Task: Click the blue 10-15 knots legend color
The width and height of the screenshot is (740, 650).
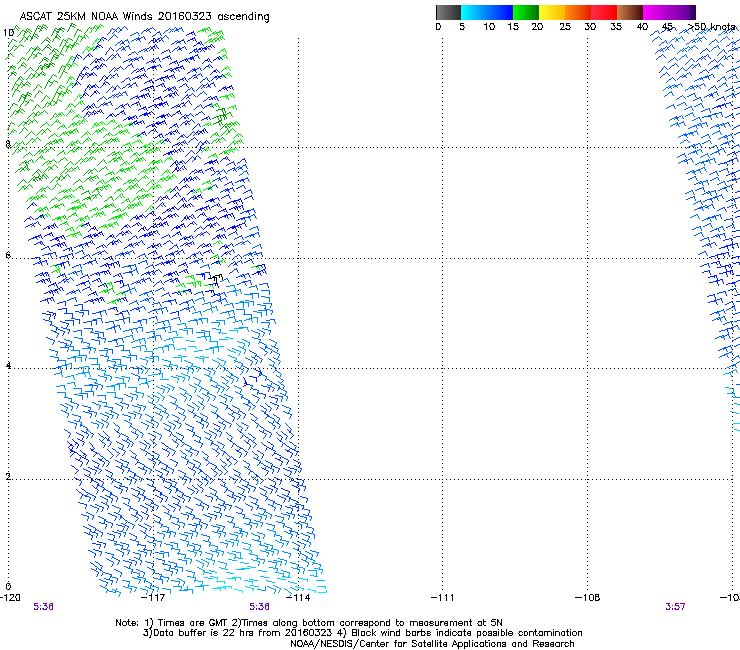Action: click(500, 12)
